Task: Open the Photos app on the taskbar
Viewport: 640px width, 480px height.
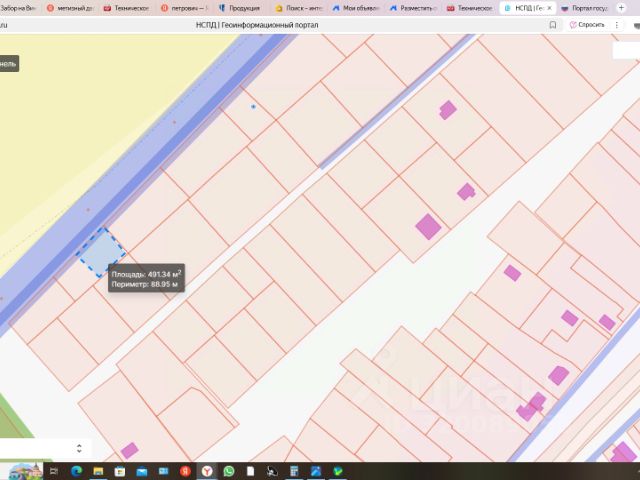Action: (316, 471)
